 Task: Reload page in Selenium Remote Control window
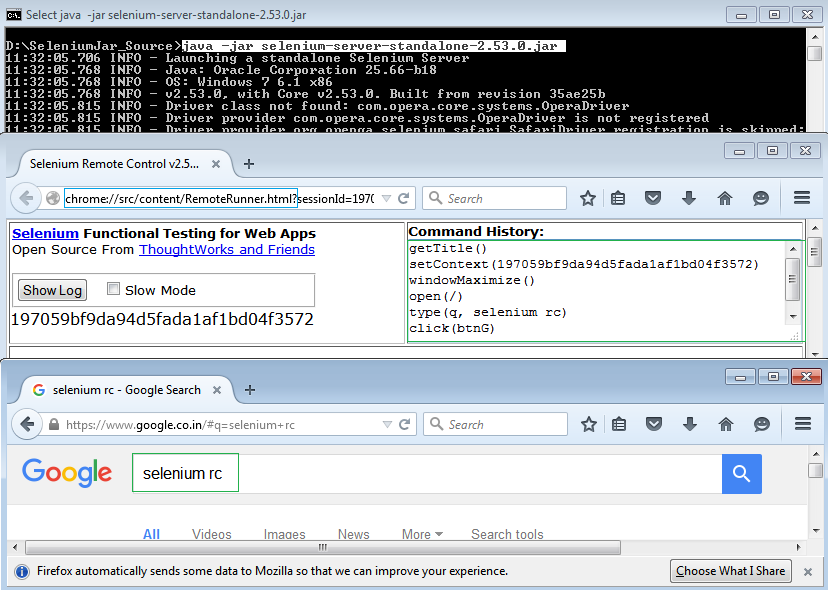pyautogui.click(x=404, y=199)
